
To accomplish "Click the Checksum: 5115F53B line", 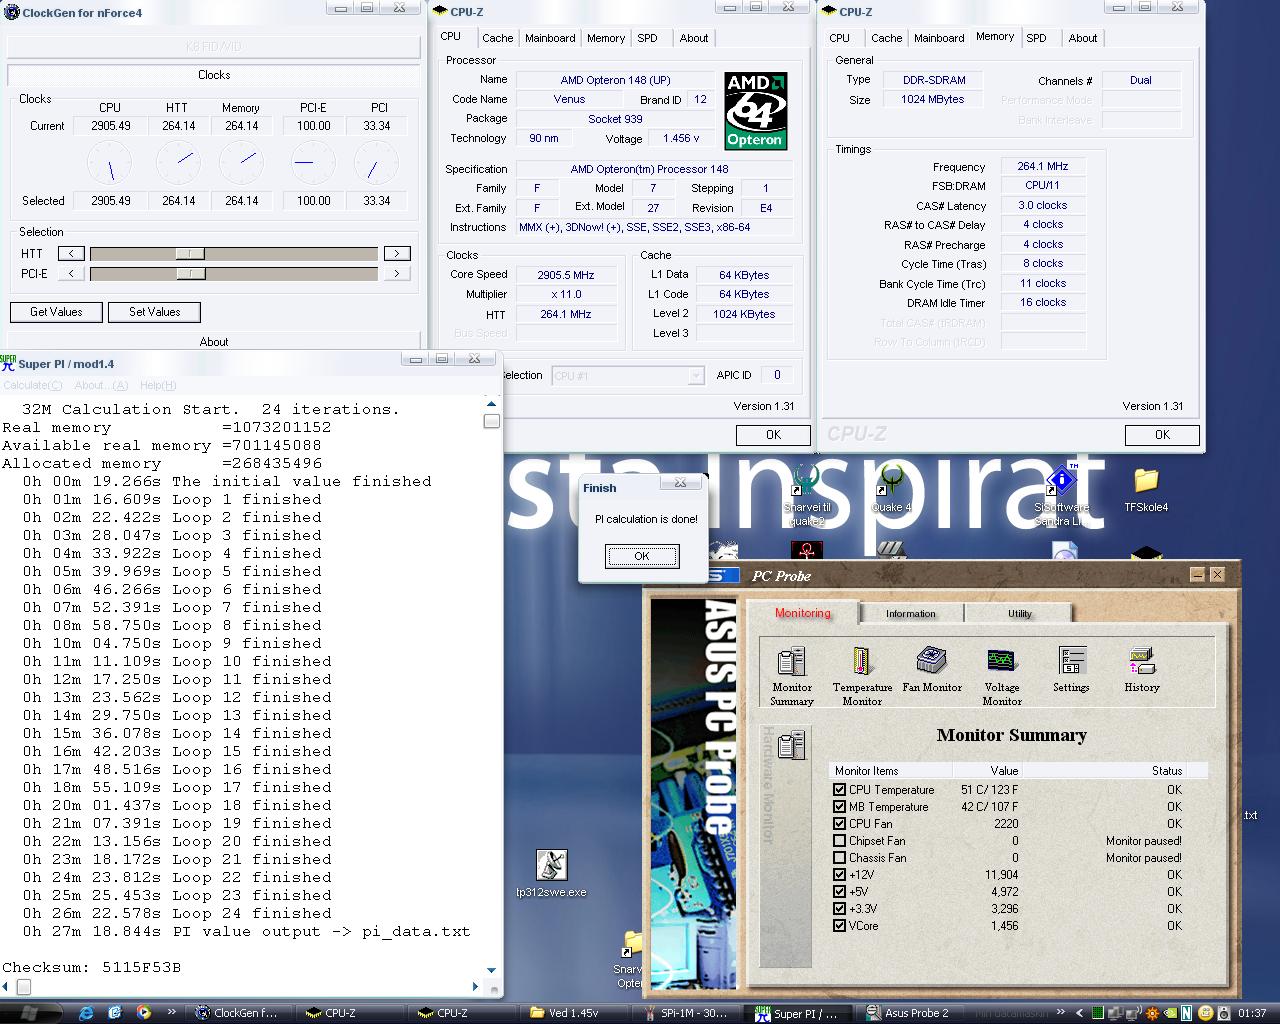I will pos(92,968).
